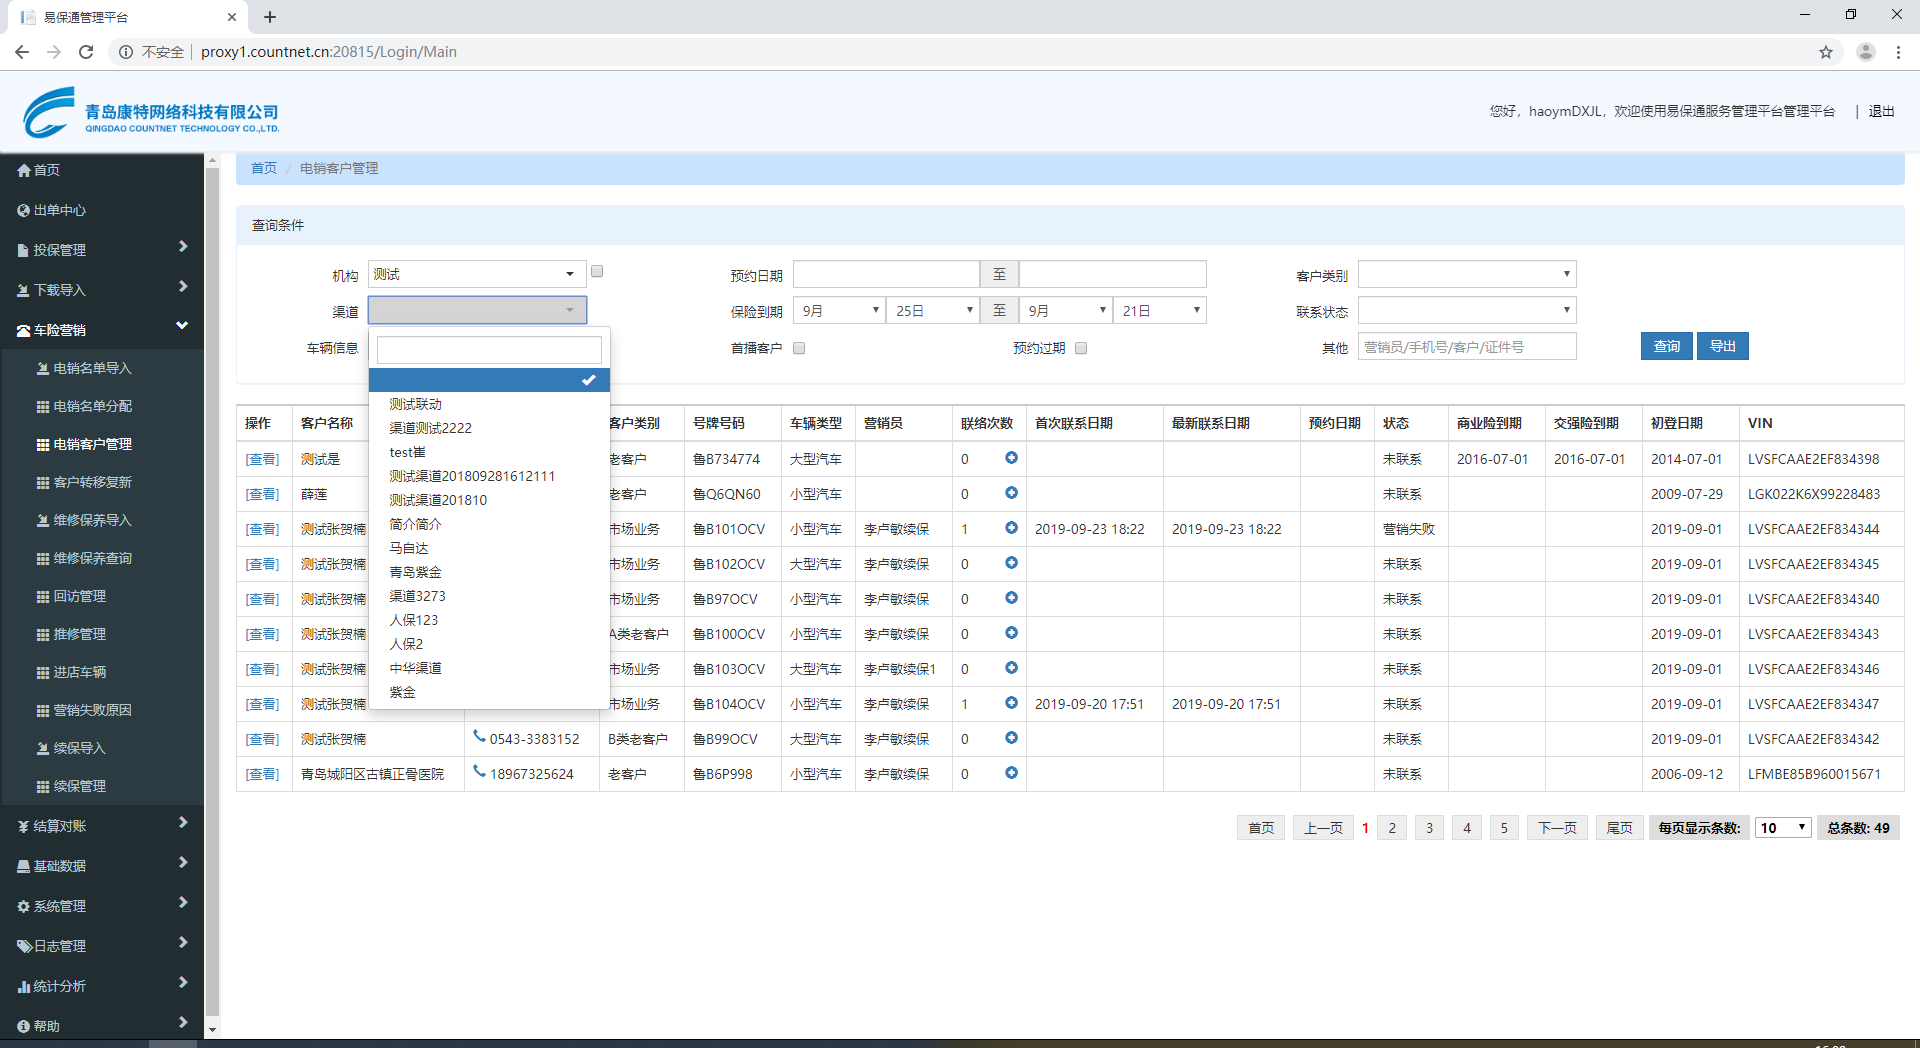Click the phone icon beside 0543-3383152

[x=479, y=737]
